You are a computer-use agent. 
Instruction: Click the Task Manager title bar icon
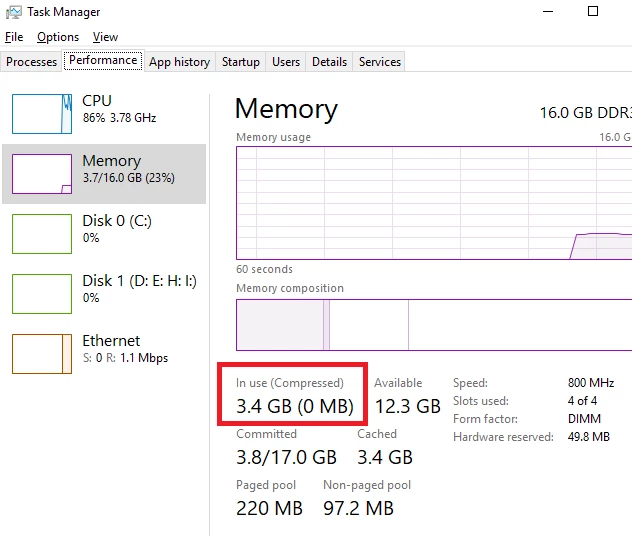click(x=14, y=12)
